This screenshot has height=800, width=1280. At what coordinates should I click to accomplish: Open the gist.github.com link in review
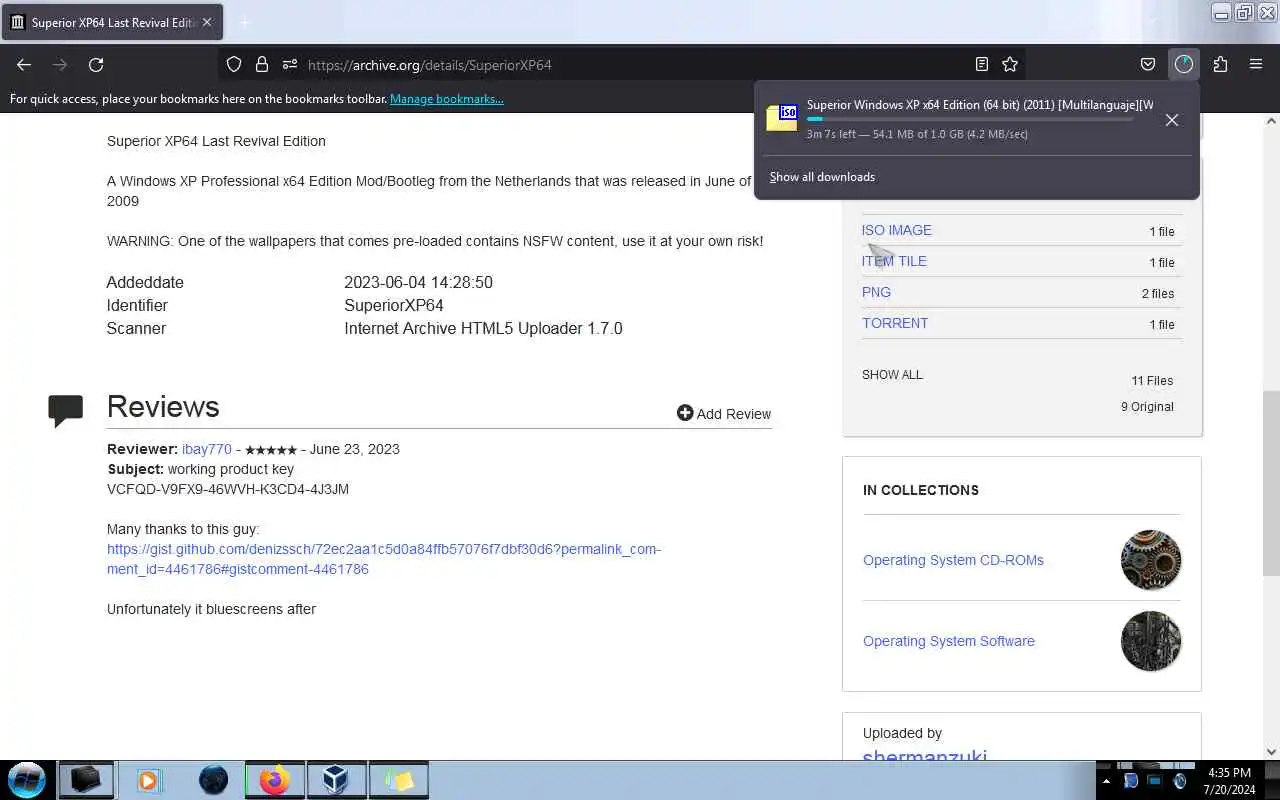point(384,559)
